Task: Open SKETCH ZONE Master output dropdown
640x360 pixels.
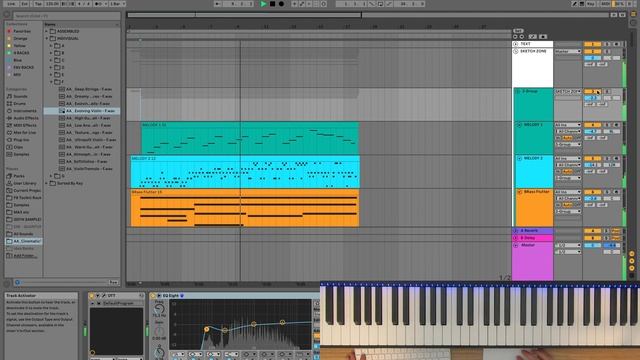Action: click(568, 51)
